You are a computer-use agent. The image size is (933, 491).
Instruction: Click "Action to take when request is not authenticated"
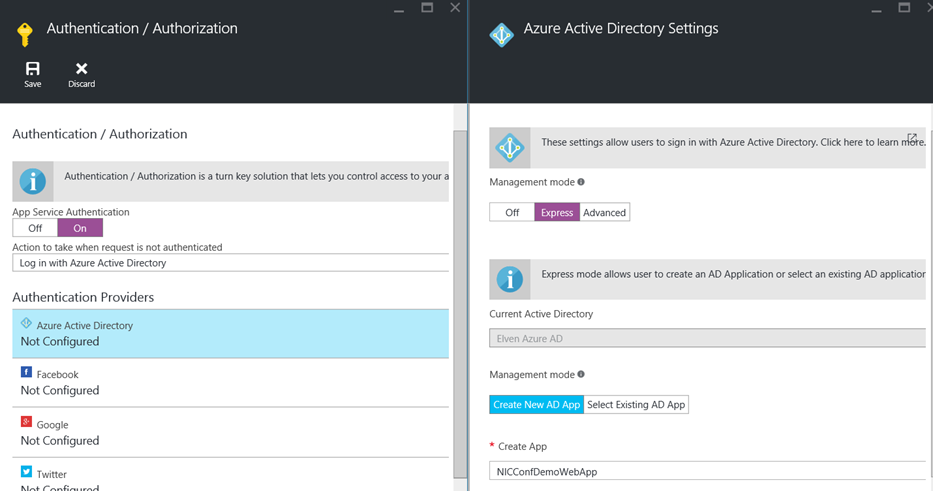pos(117,247)
